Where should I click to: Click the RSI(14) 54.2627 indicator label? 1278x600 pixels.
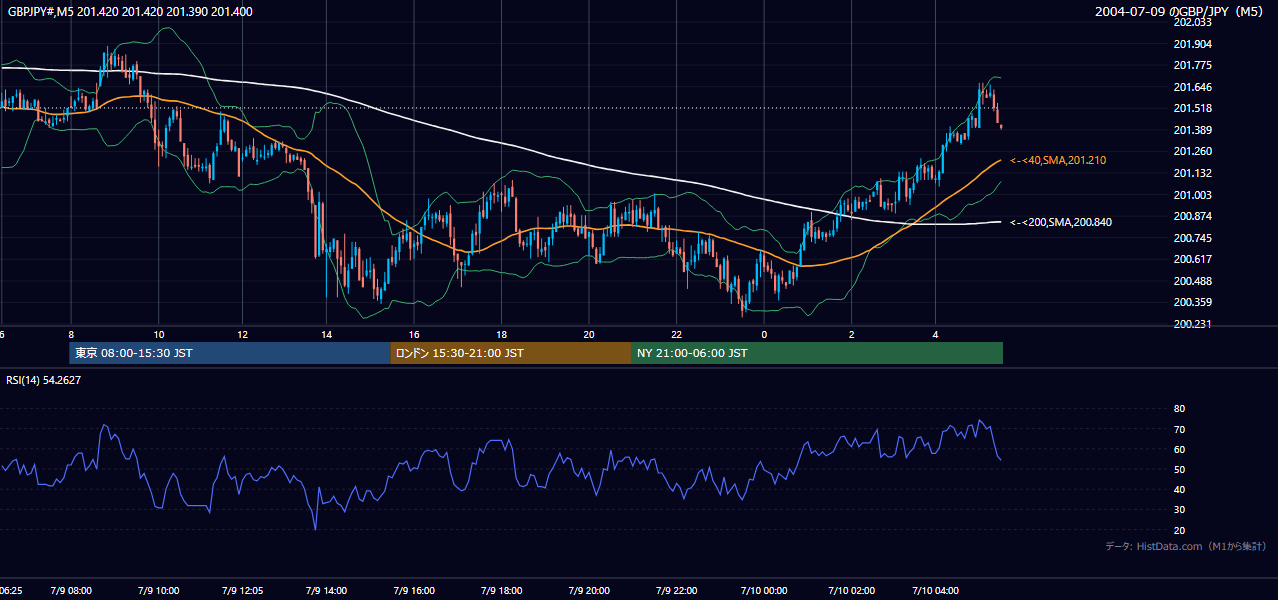44,380
